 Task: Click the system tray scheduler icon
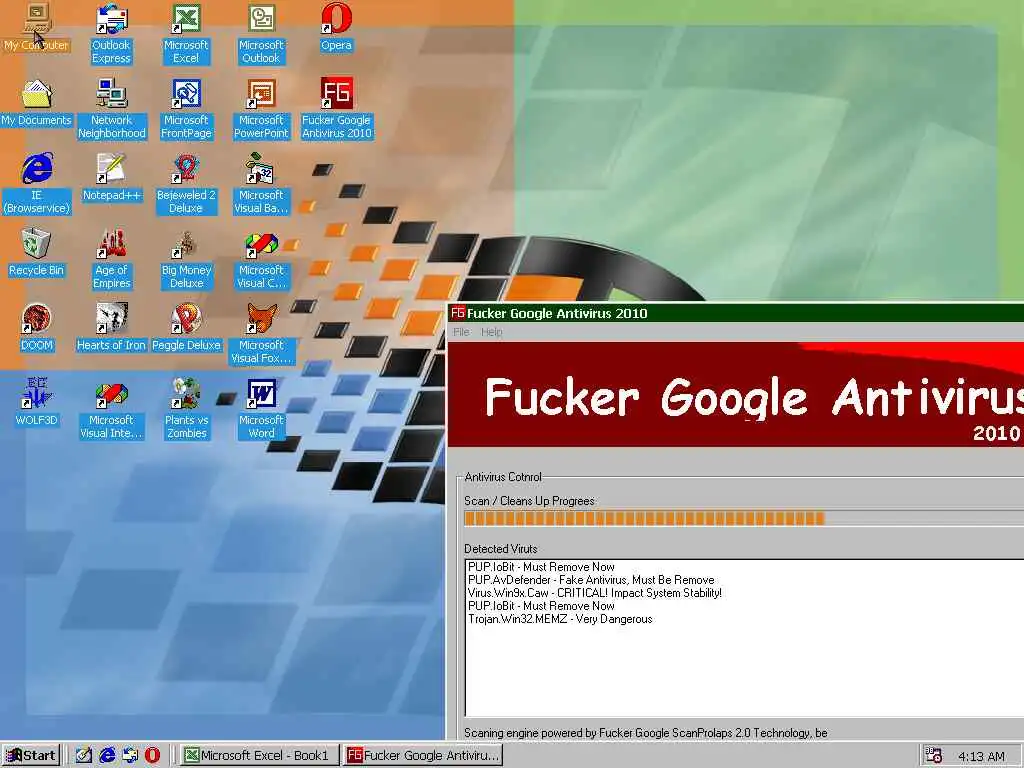(933, 755)
